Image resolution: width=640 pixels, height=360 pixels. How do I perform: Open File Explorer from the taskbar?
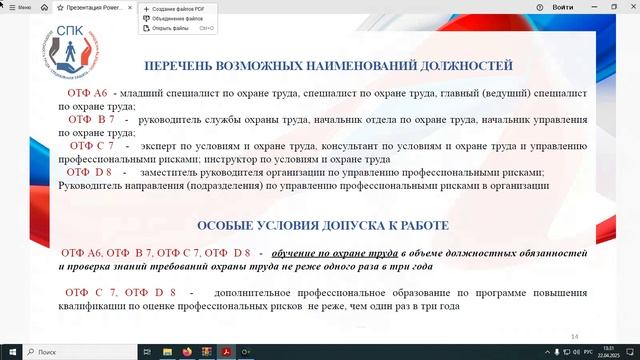coord(167,352)
